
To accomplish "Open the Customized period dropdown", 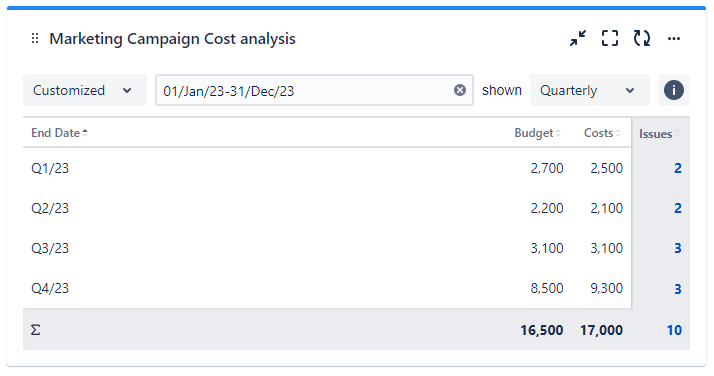I will point(85,90).
